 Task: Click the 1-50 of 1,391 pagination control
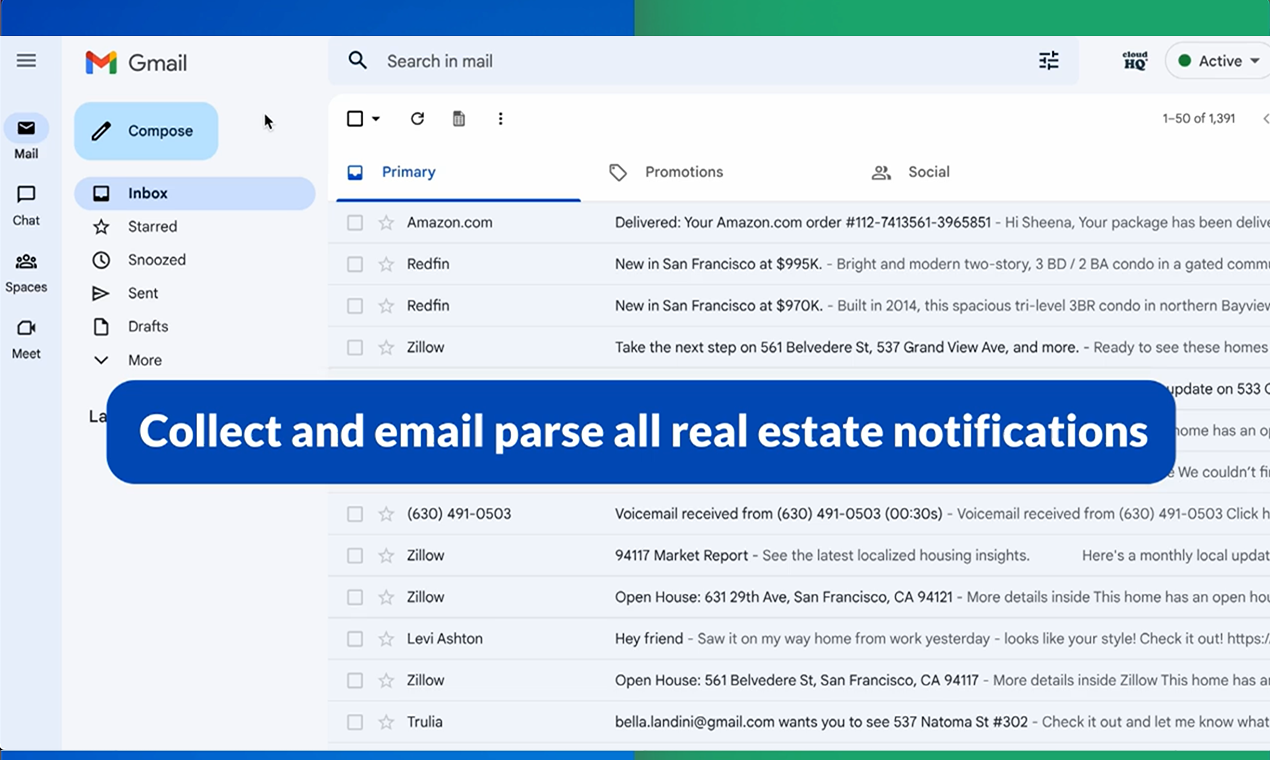(1199, 118)
